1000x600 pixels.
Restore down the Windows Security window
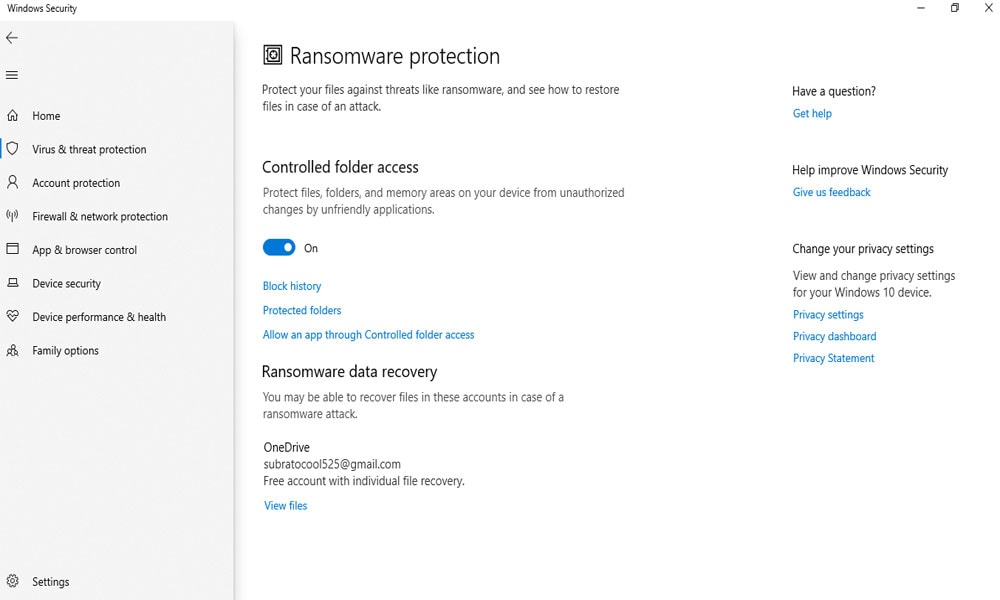(x=955, y=8)
